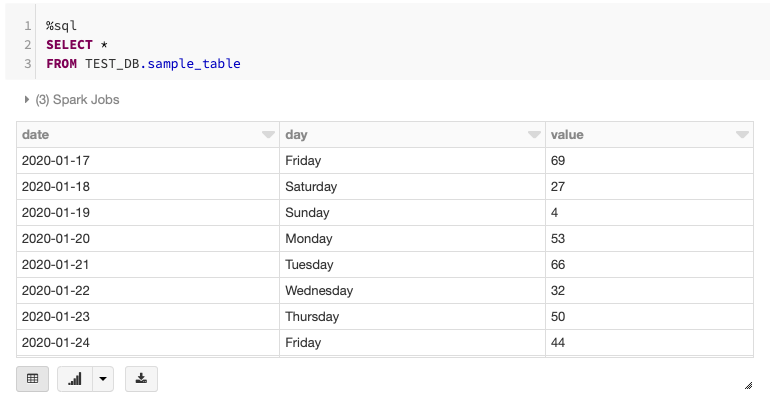This screenshot has width=770, height=400.
Task: Click the bar chart visualization icon
Action: (75, 379)
